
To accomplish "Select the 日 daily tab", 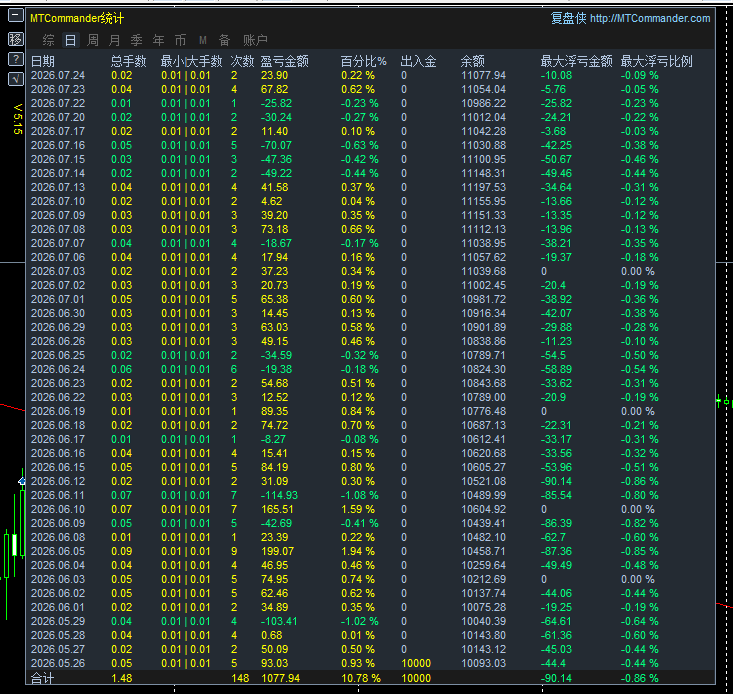I will click(70, 40).
